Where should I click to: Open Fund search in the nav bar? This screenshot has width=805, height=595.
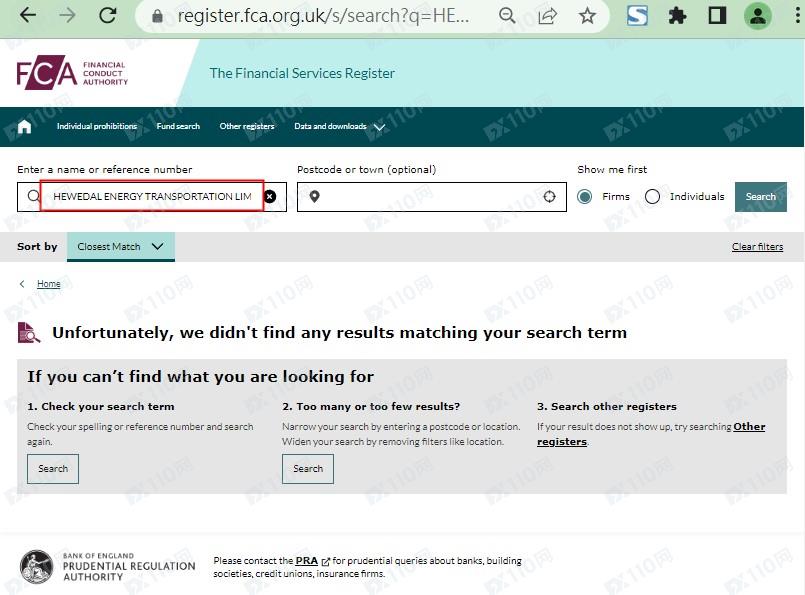tap(178, 126)
